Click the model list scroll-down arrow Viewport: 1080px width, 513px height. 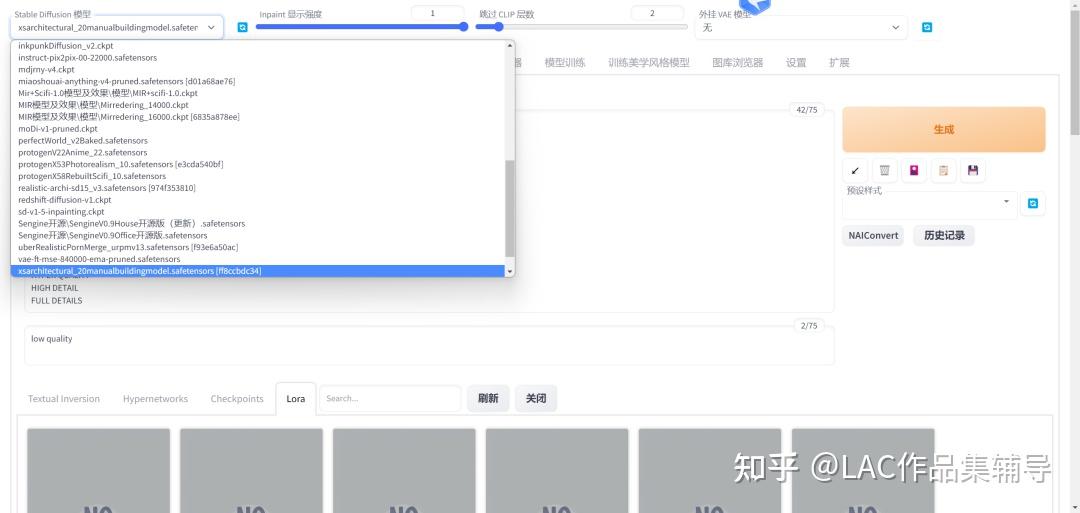tap(510, 272)
